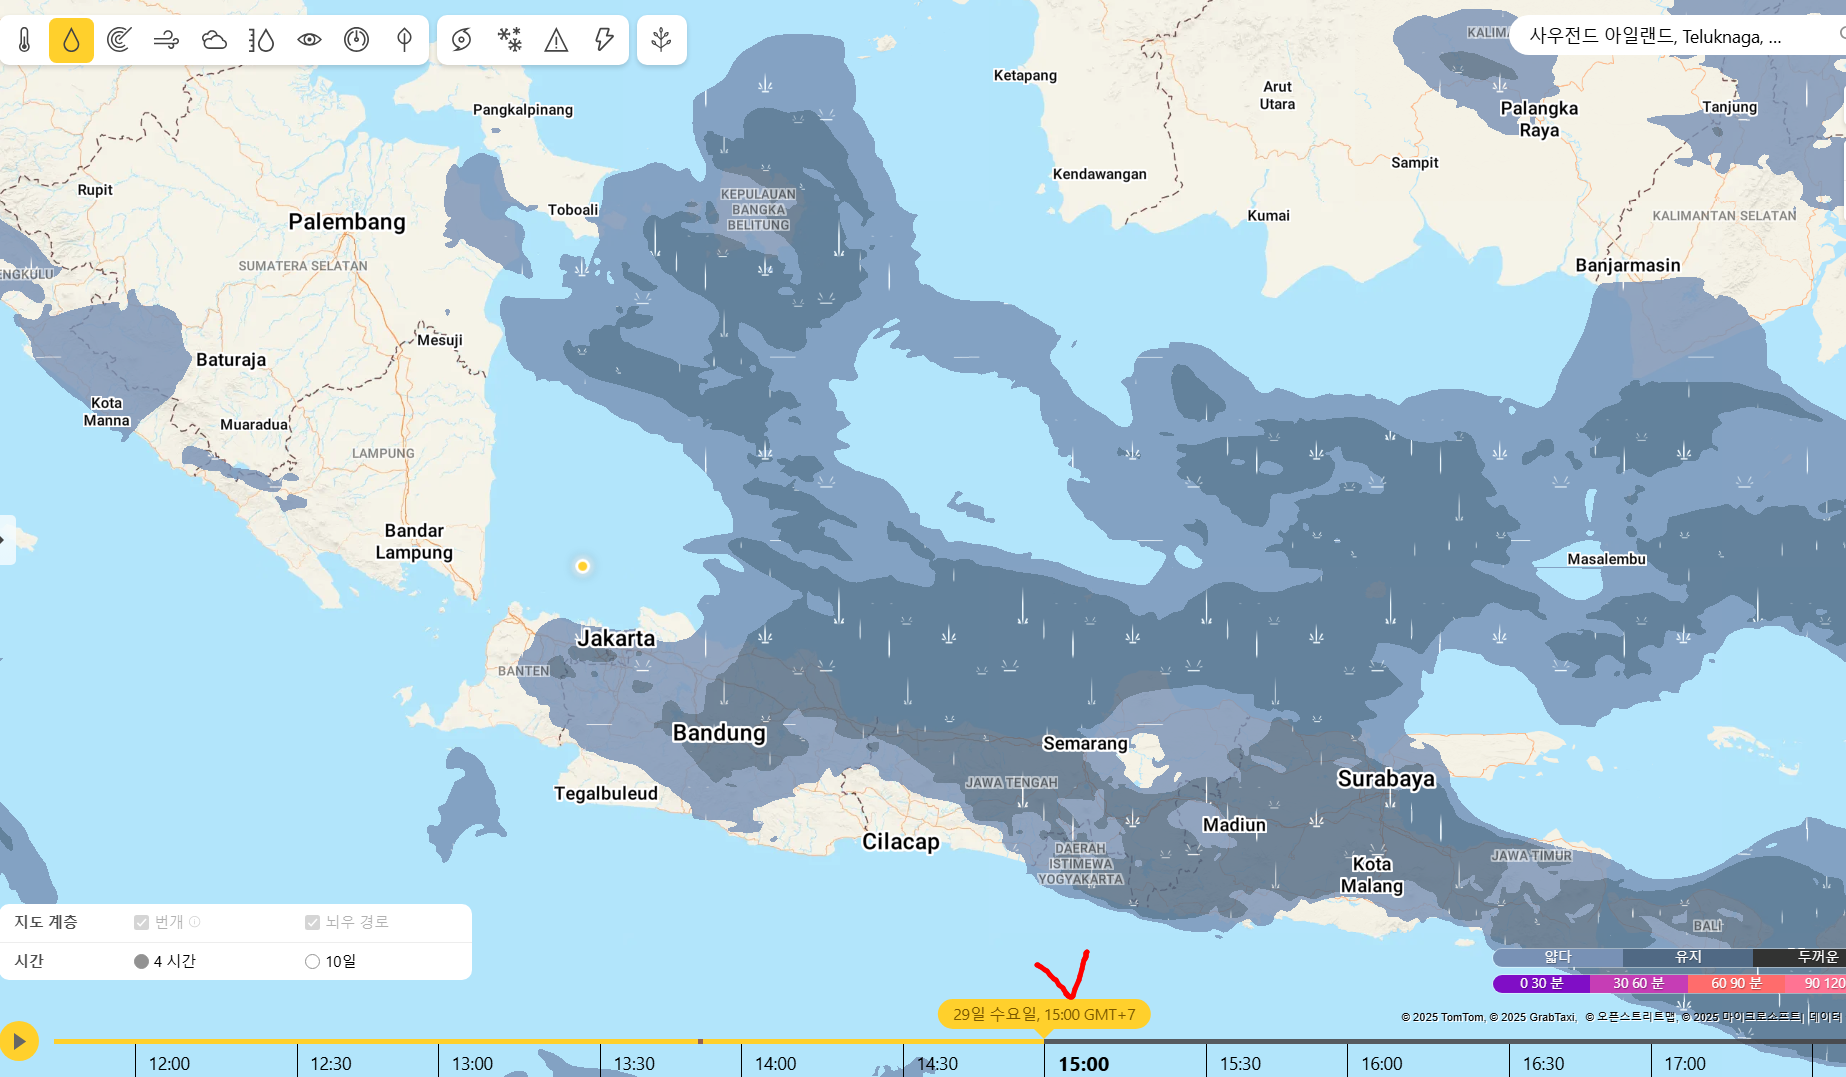This screenshot has height=1077, width=1846.
Task: Open the pollen plant layer
Action: (661, 40)
